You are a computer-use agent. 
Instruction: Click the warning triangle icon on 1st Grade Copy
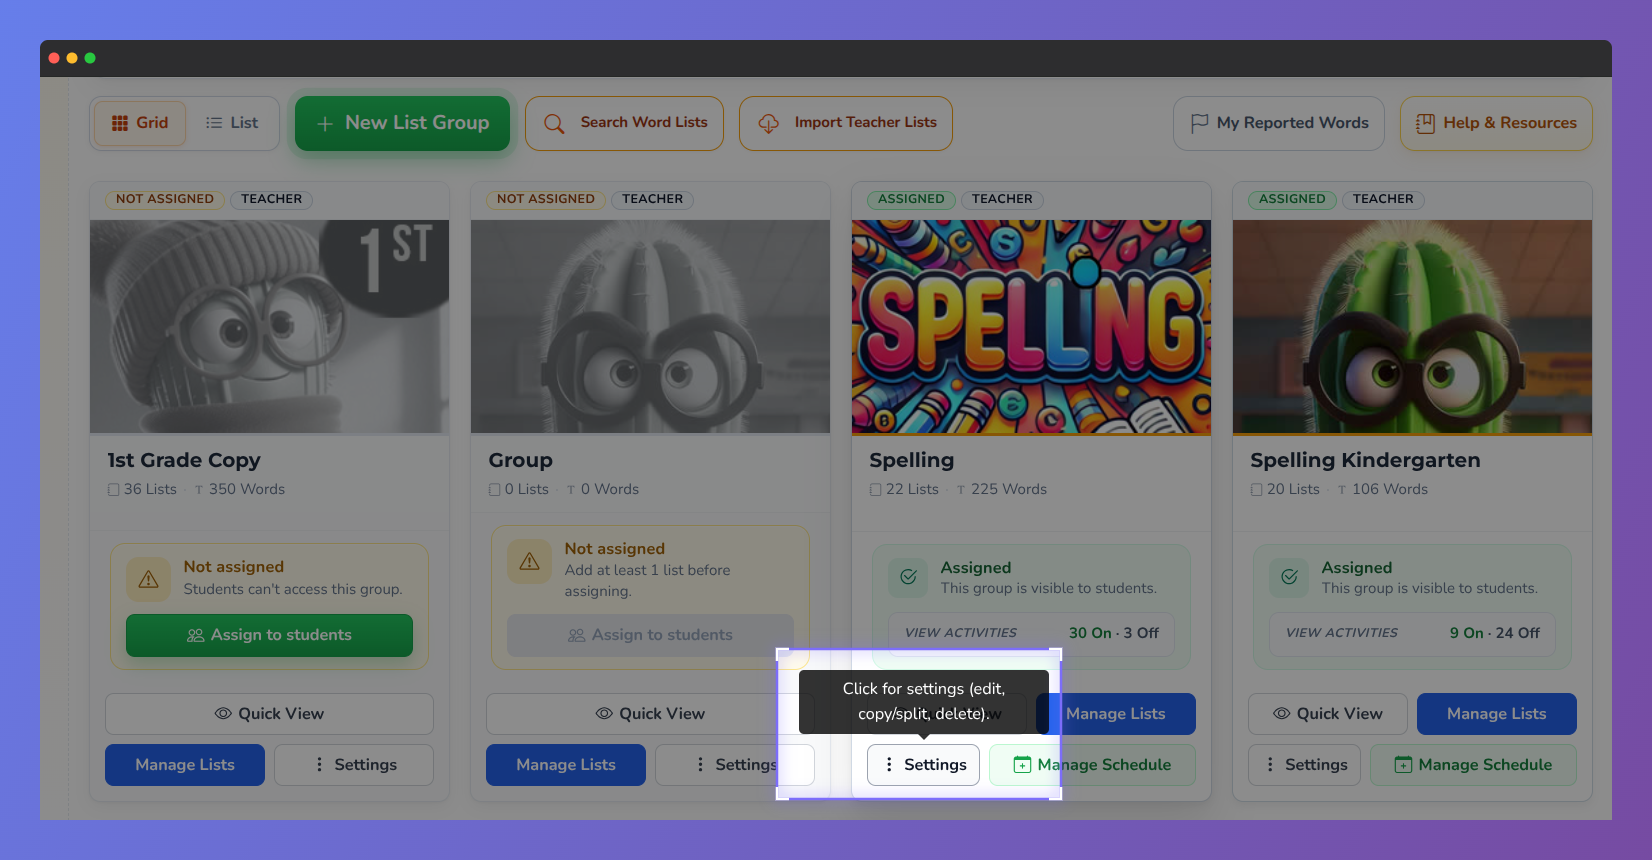pos(149,579)
